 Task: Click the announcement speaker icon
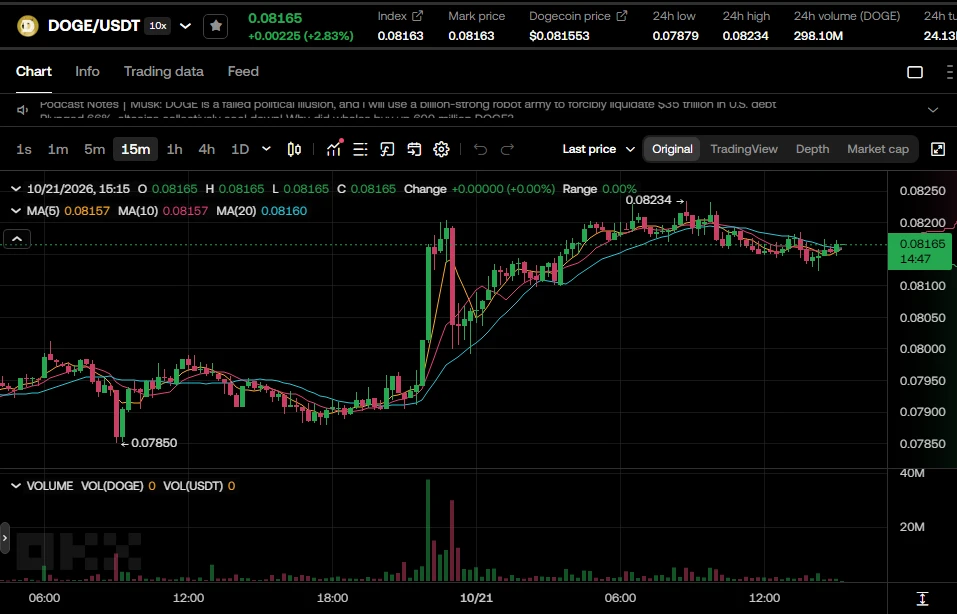pos(23,110)
